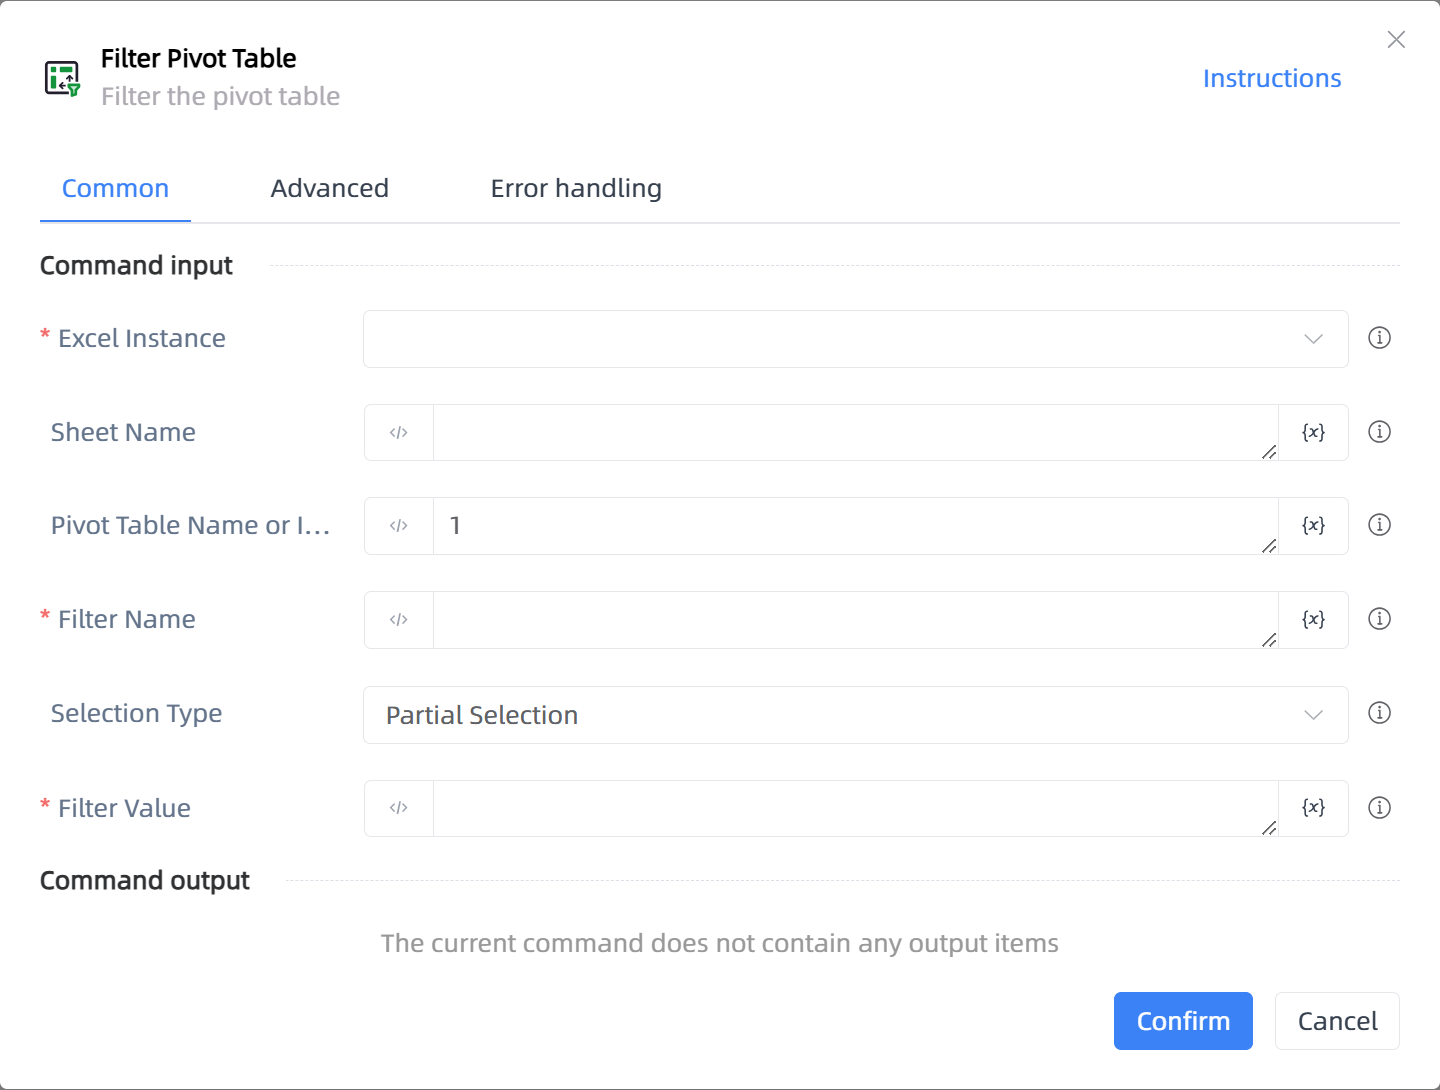Show info for Excel Instance field
The image size is (1440, 1090).
1379,338
